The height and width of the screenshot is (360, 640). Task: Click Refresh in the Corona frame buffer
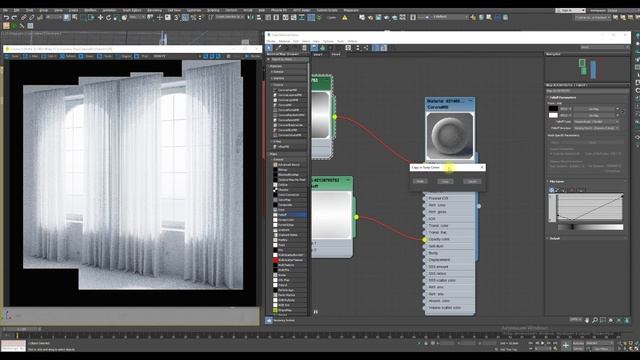pos(68,56)
